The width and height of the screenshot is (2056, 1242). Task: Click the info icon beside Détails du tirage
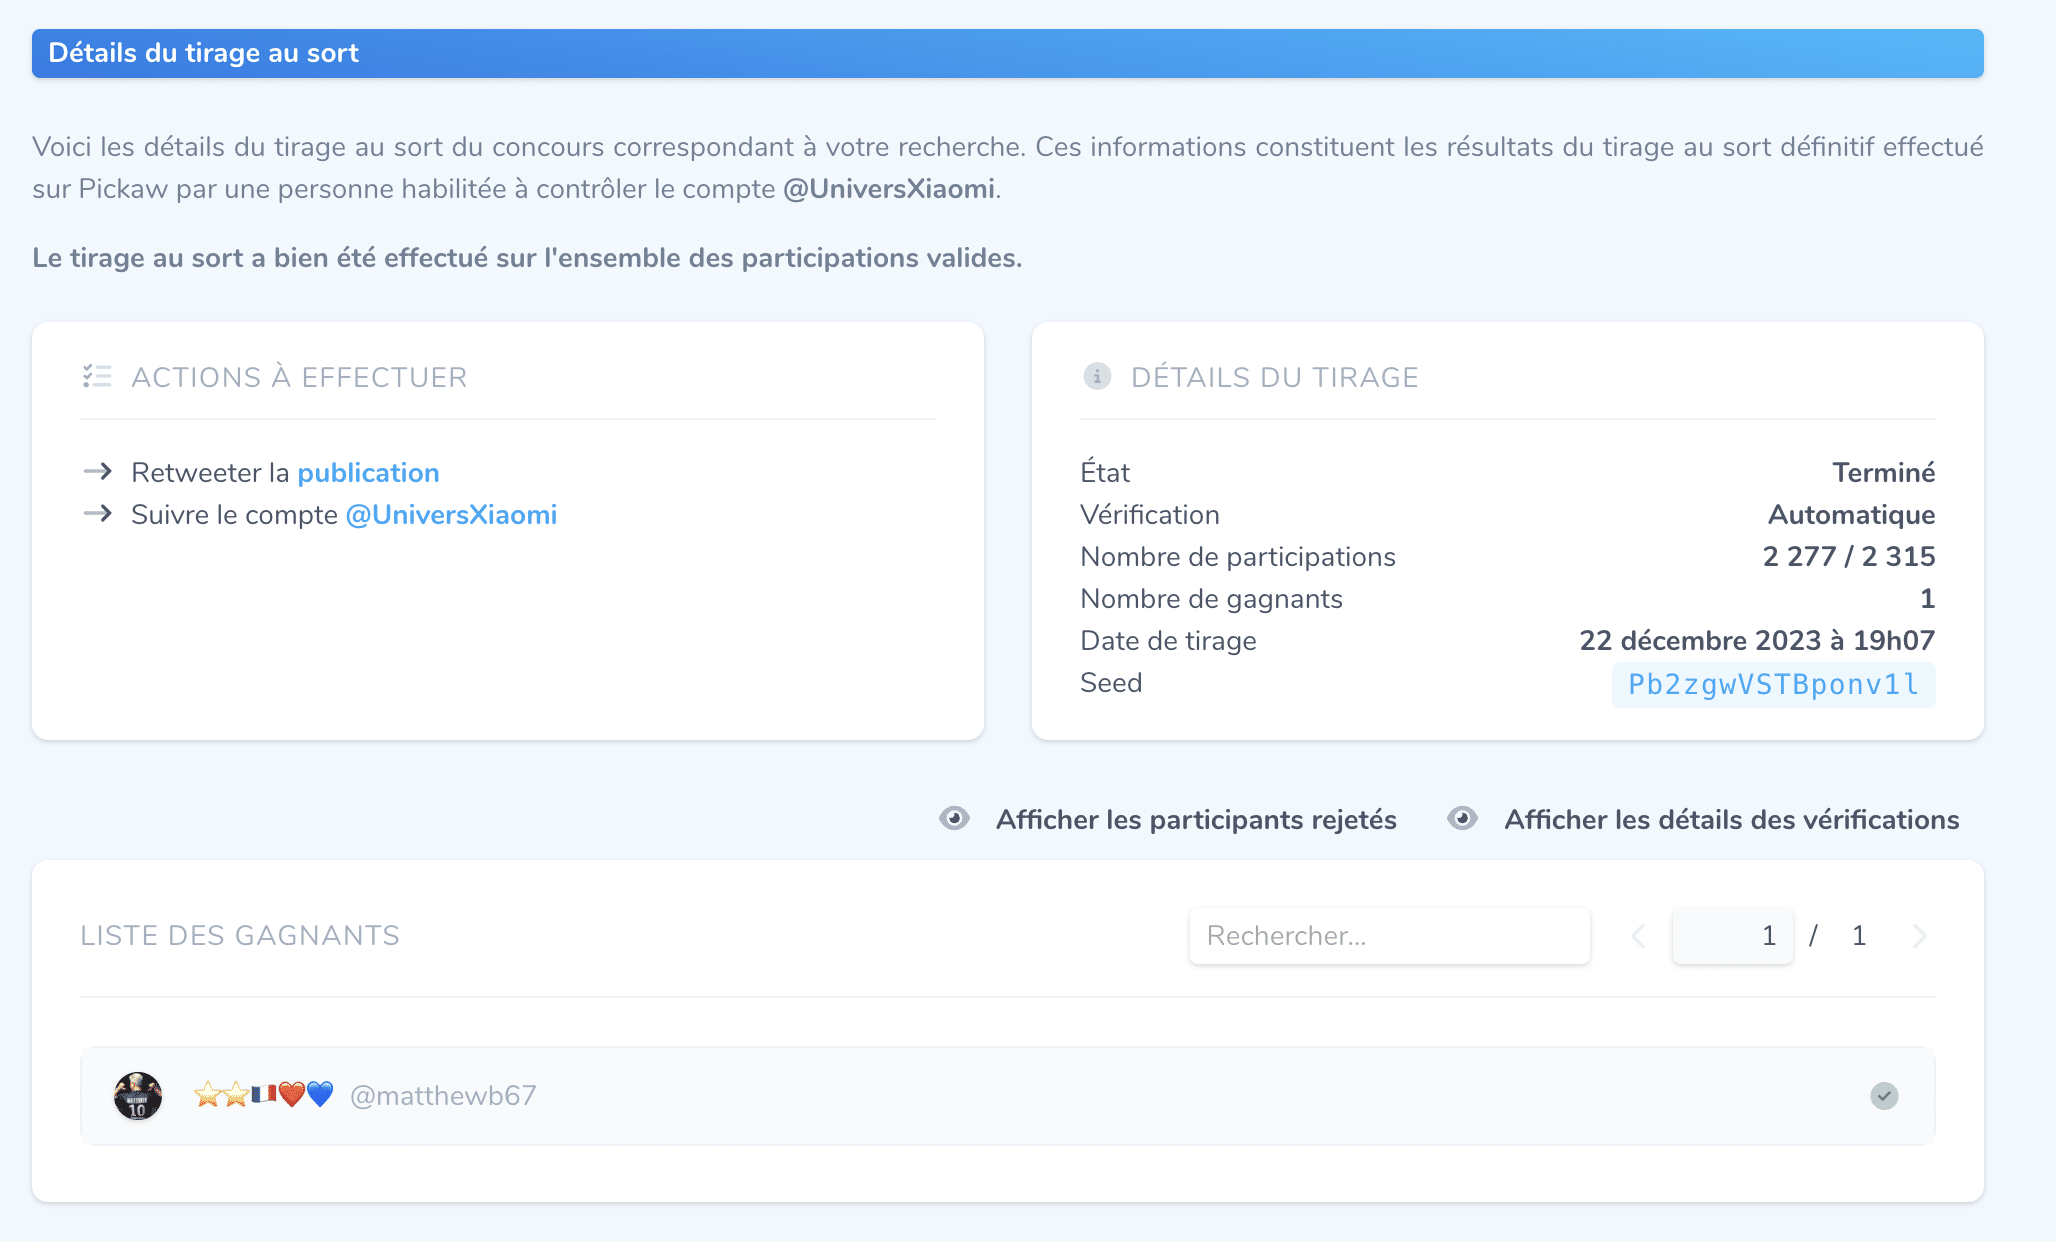click(x=1097, y=376)
